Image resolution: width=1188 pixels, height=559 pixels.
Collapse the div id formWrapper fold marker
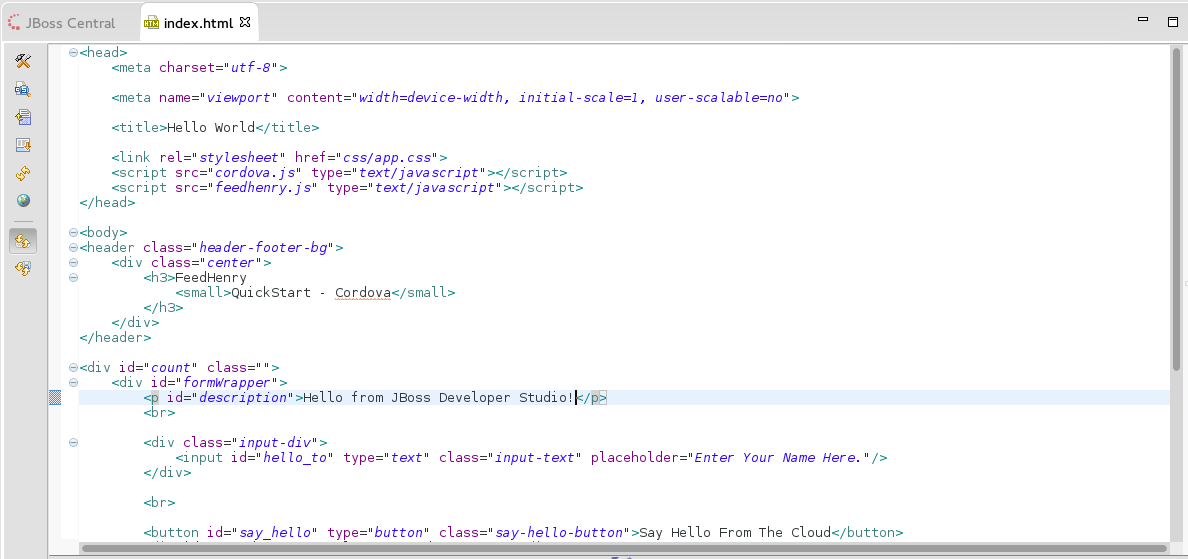point(73,383)
